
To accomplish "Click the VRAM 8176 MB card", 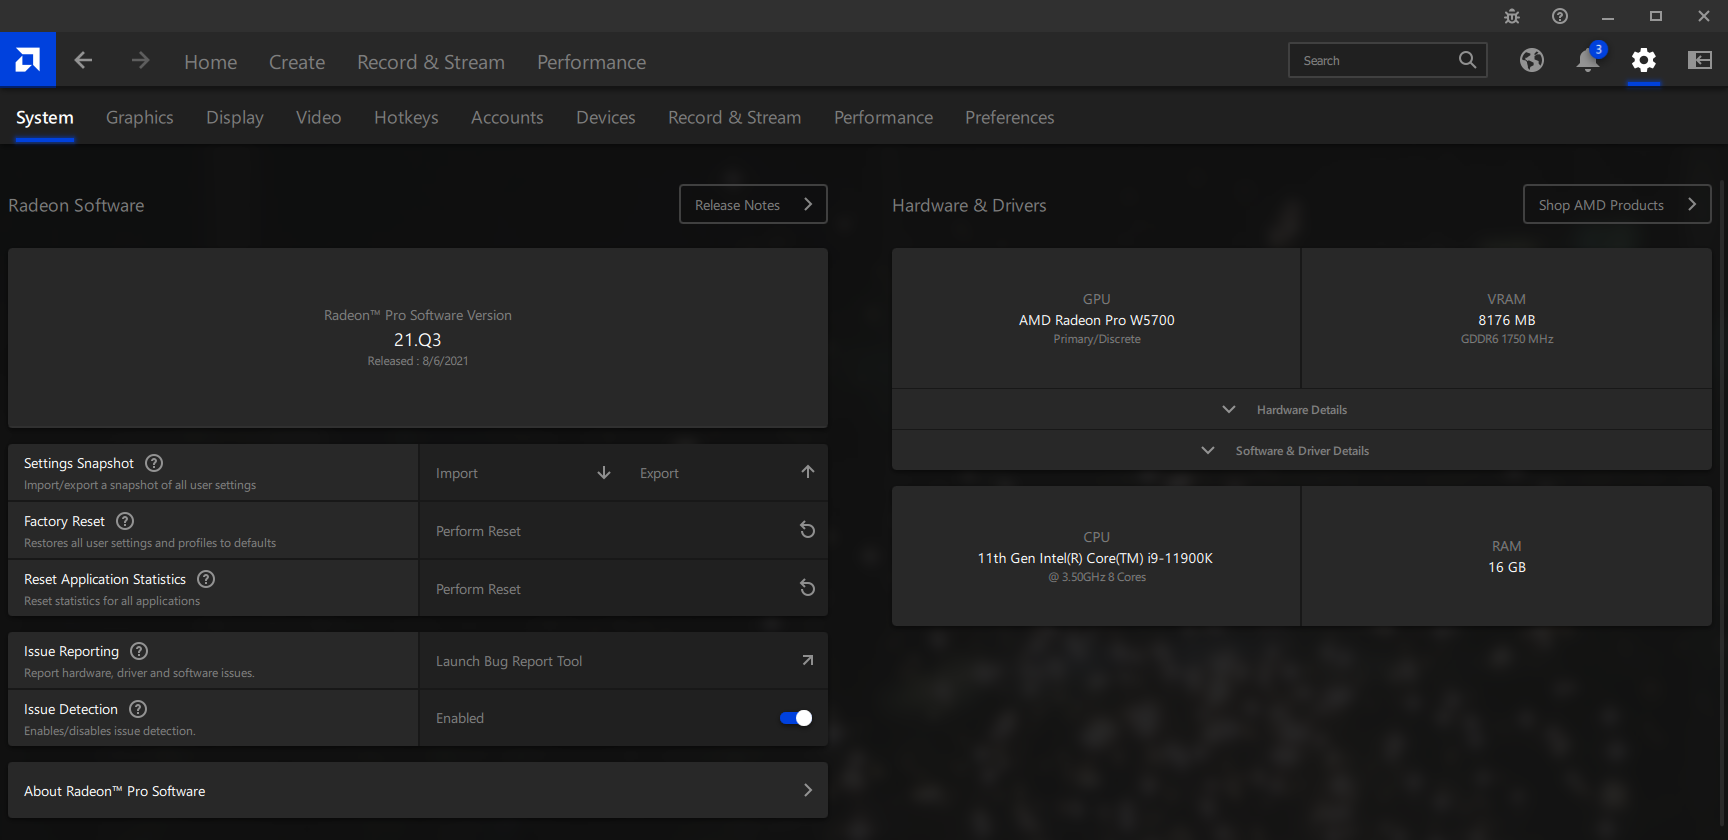I will tap(1507, 318).
